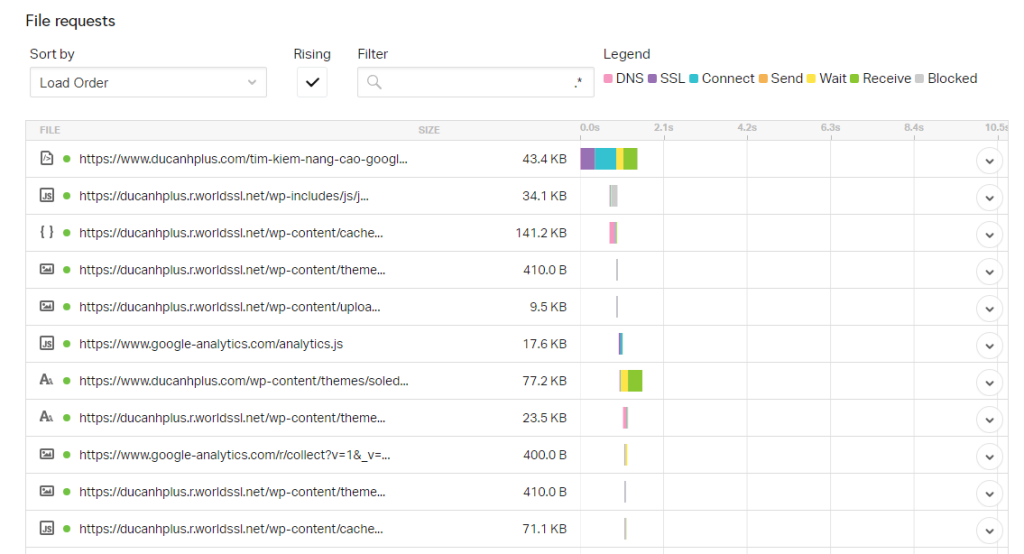This screenshot has height=554, width=1024.
Task: Toggle the Rising checkbox
Action: coord(312,83)
